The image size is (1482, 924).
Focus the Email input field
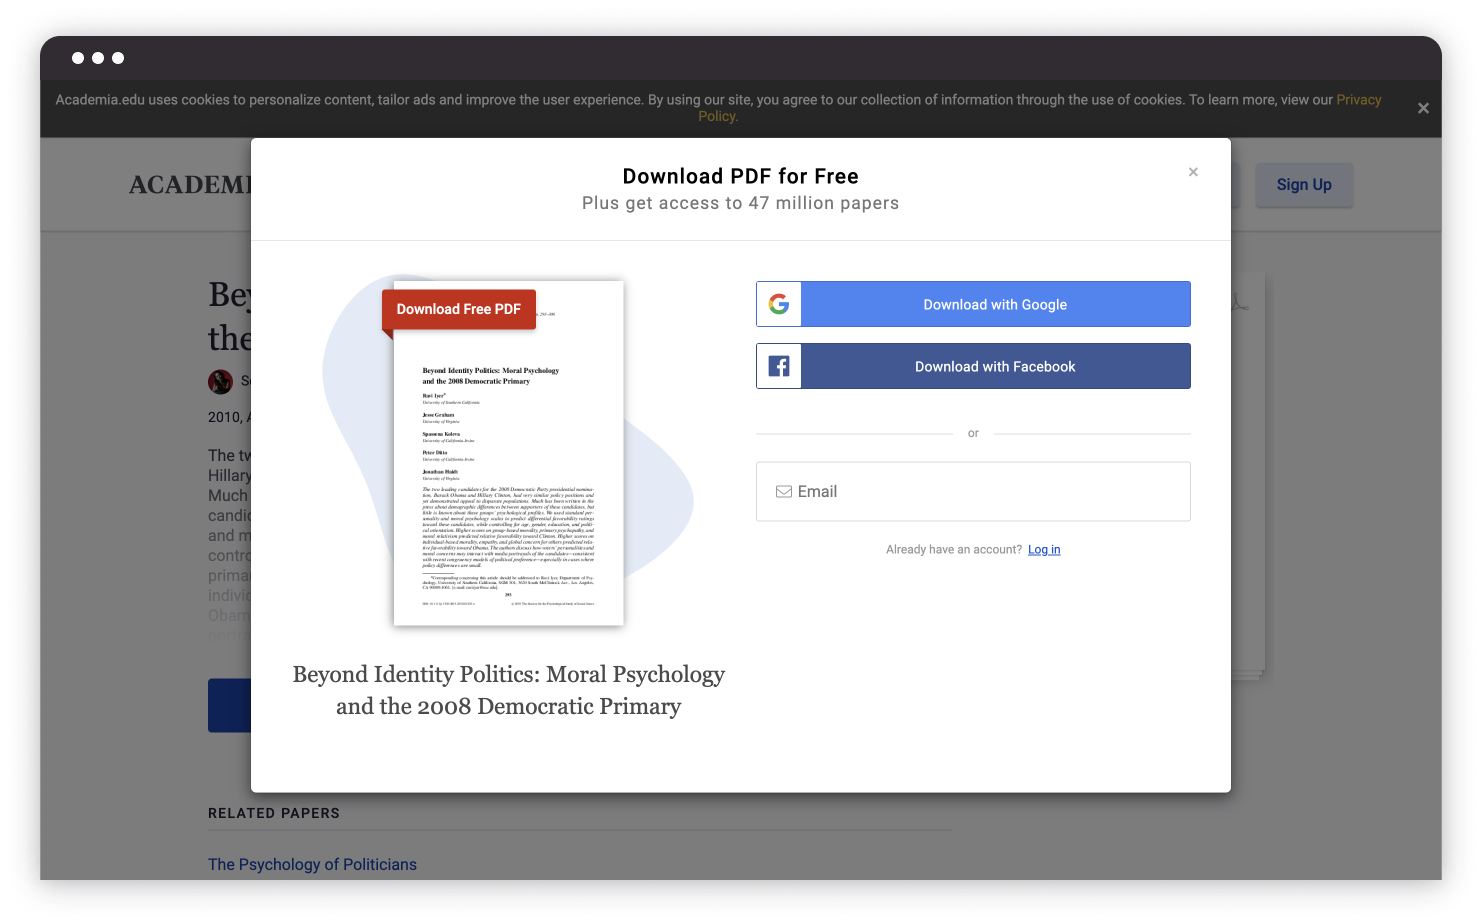pos(973,491)
